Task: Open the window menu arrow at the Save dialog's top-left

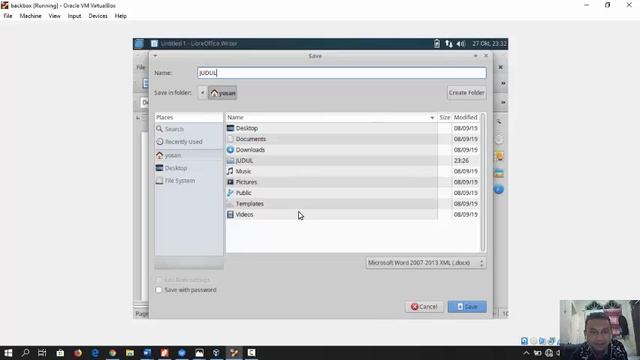Action: tap(155, 56)
